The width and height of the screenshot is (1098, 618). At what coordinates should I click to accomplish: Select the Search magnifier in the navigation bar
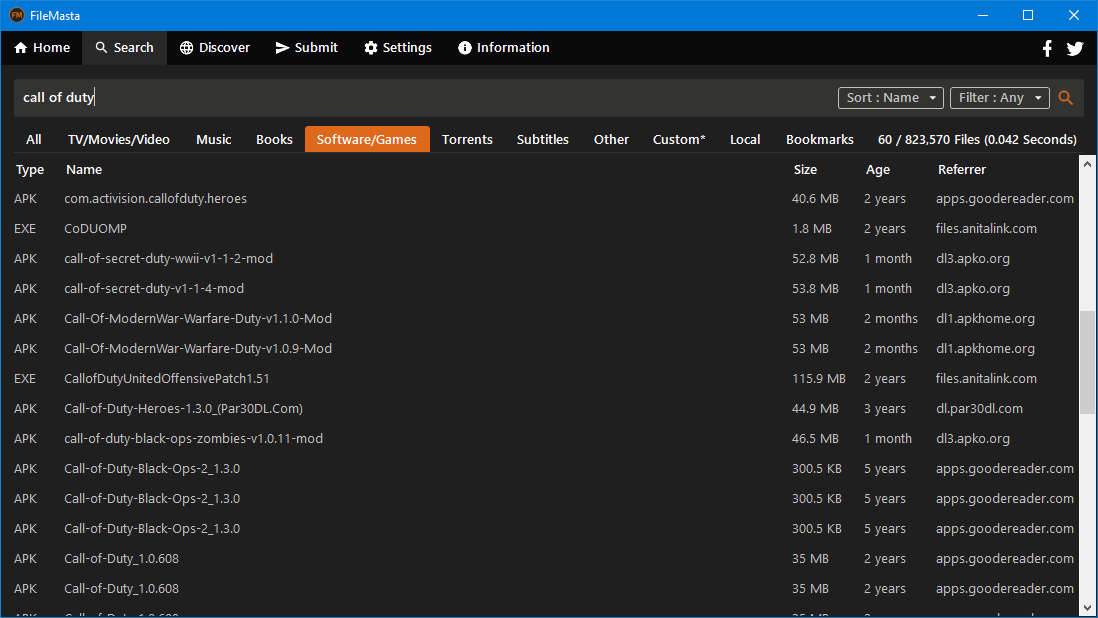click(99, 47)
